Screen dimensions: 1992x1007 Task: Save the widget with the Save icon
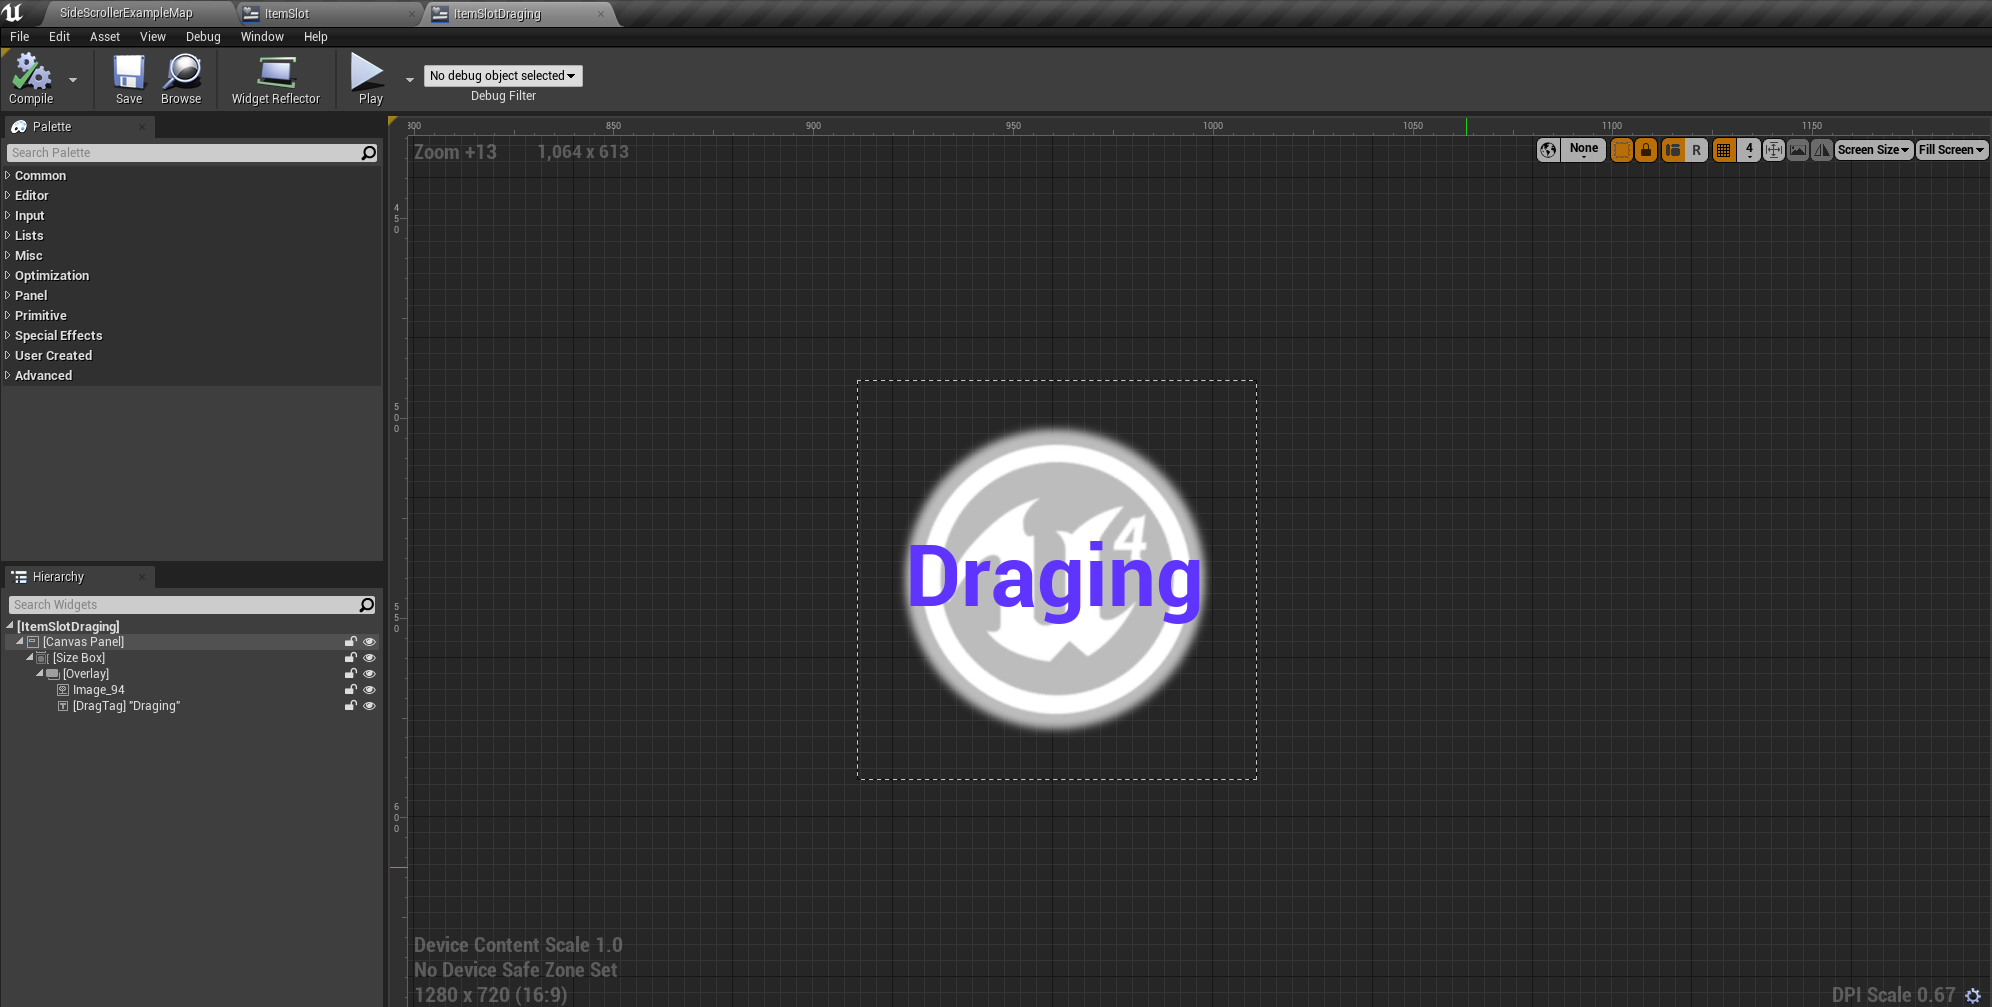[x=129, y=79]
